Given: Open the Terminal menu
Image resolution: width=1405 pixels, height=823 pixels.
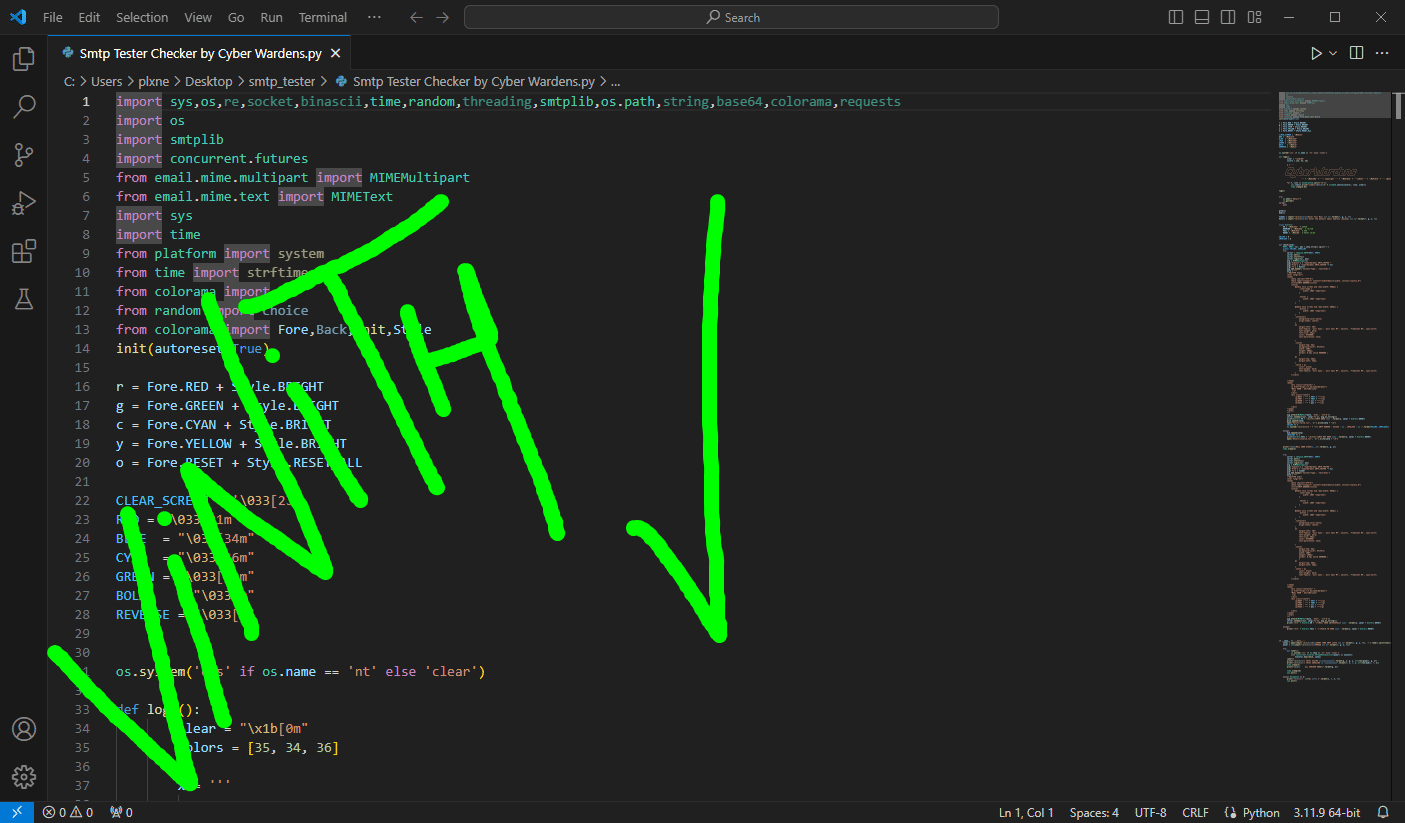Looking at the screenshot, I should [x=322, y=17].
